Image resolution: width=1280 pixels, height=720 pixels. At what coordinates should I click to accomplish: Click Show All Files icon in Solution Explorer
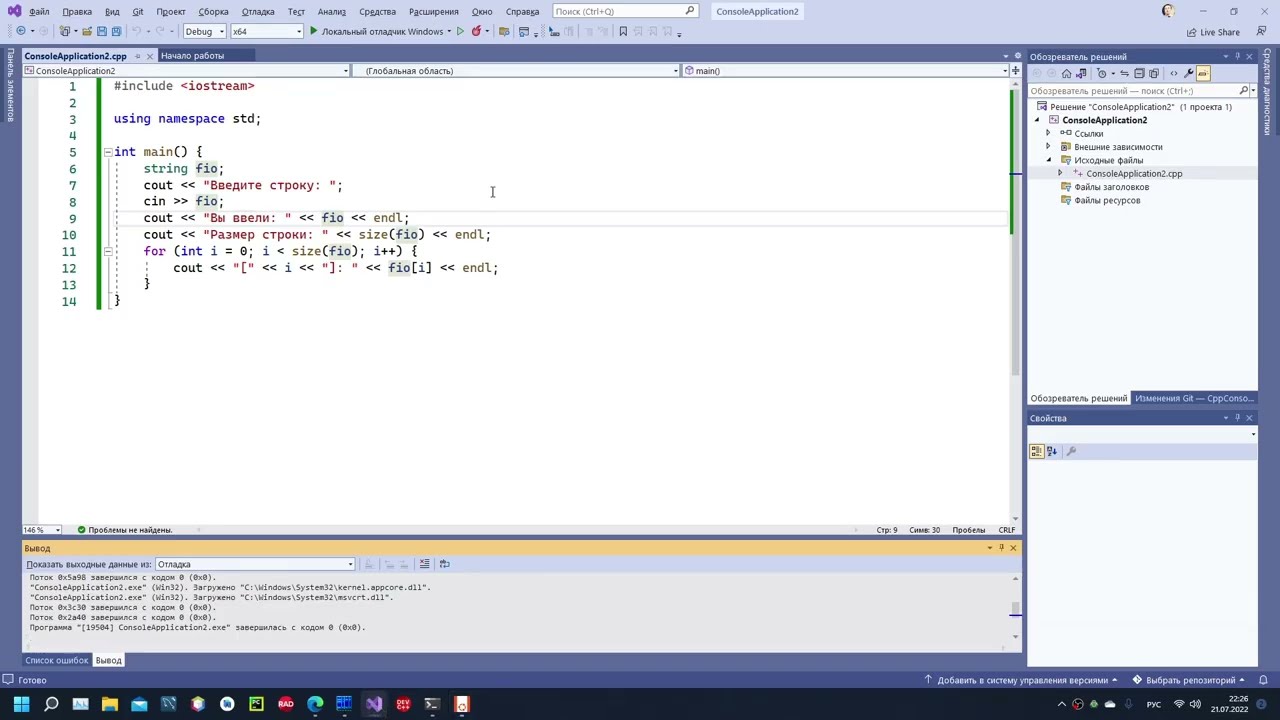pos(1154,73)
